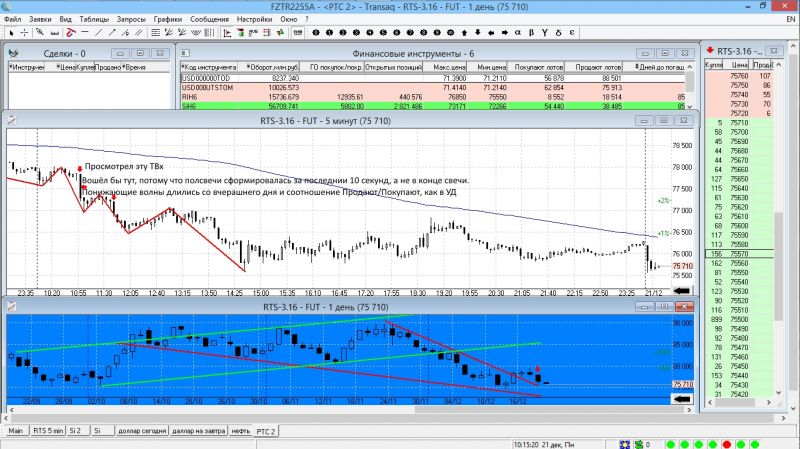800x449 pixels.
Task: Select the Fibonacci arcs tool
Action: 196,33
